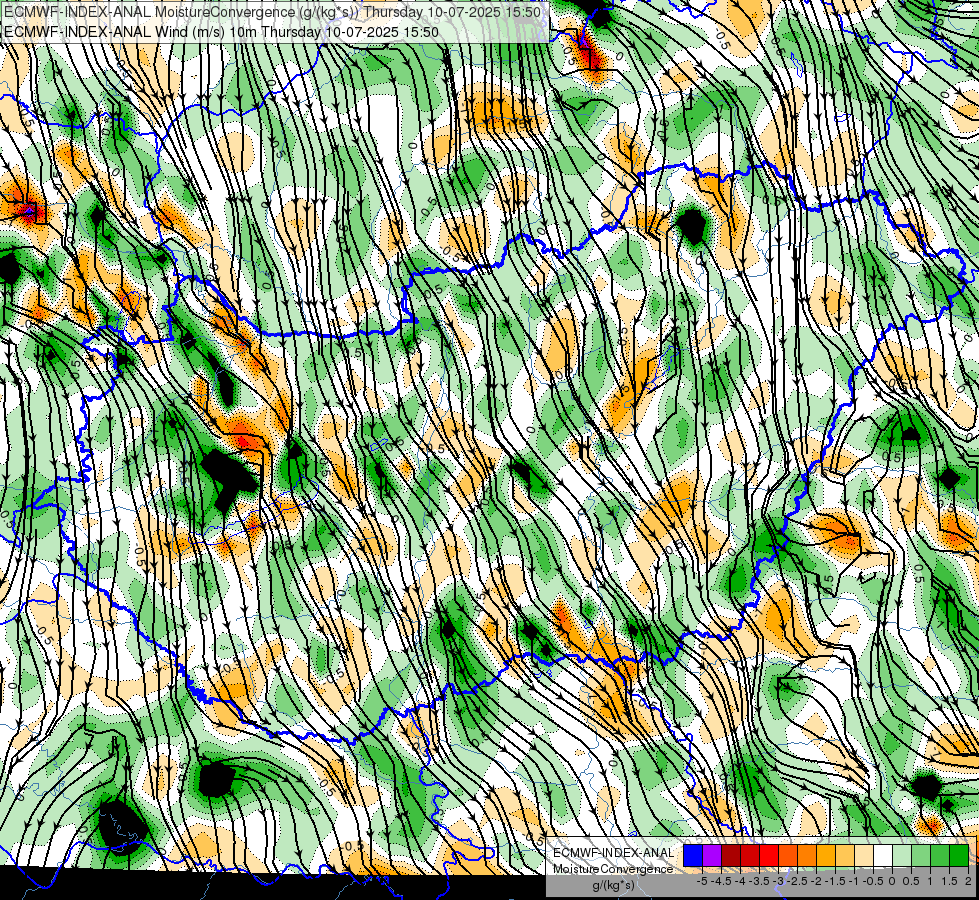Click the white swatch left of 0 tick
Screen dimensions: 979x900
coord(883,856)
